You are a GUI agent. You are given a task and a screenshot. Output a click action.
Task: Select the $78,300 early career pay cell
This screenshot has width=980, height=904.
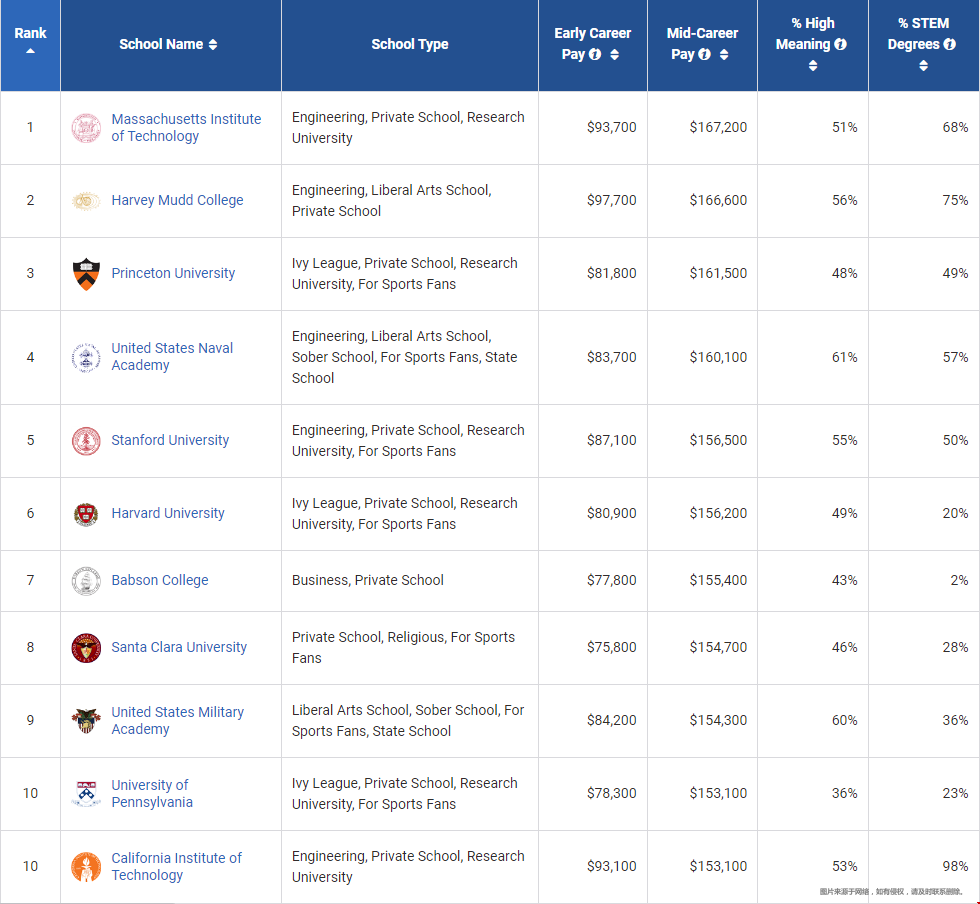593,794
